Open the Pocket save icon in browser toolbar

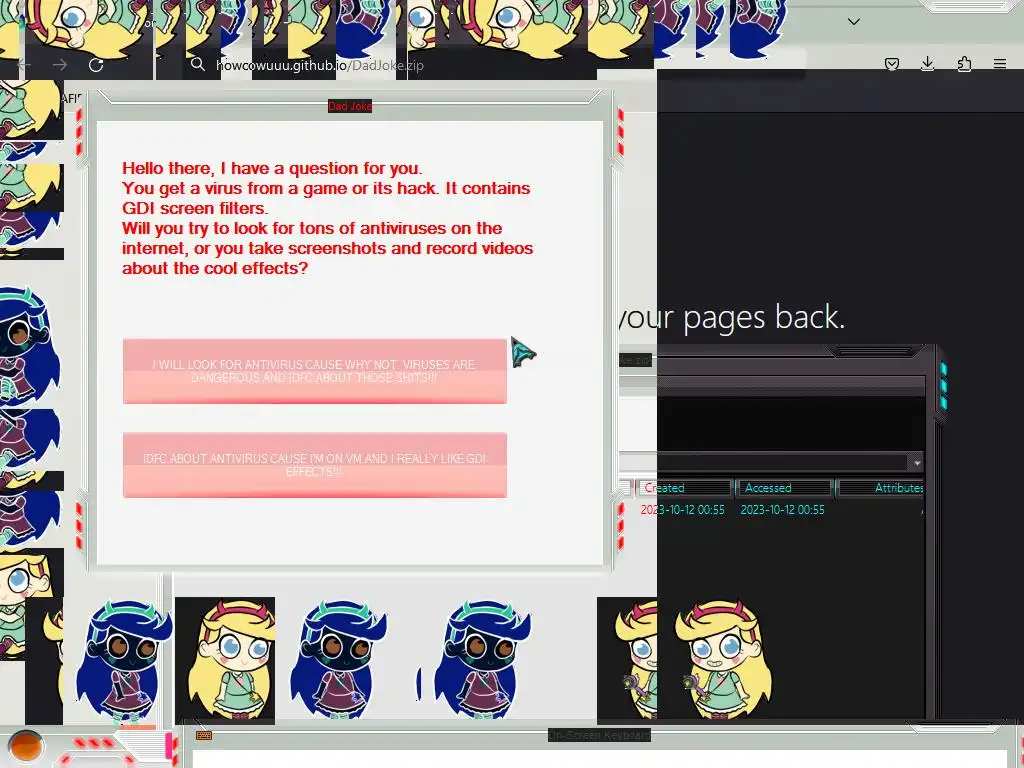point(891,63)
